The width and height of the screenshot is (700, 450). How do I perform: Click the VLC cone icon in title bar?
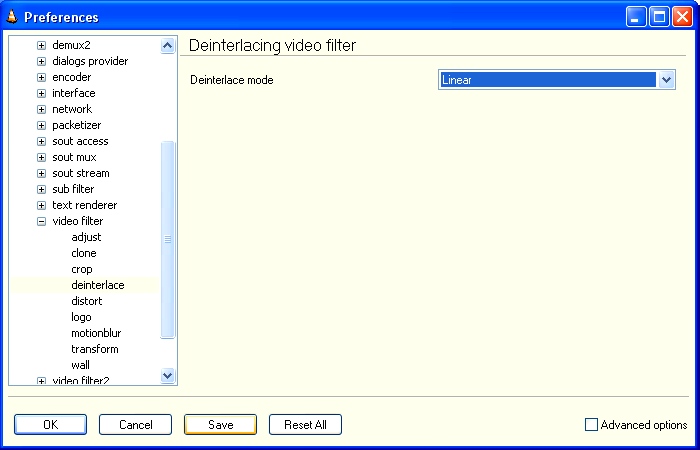pyautogui.click(x=12, y=17)
